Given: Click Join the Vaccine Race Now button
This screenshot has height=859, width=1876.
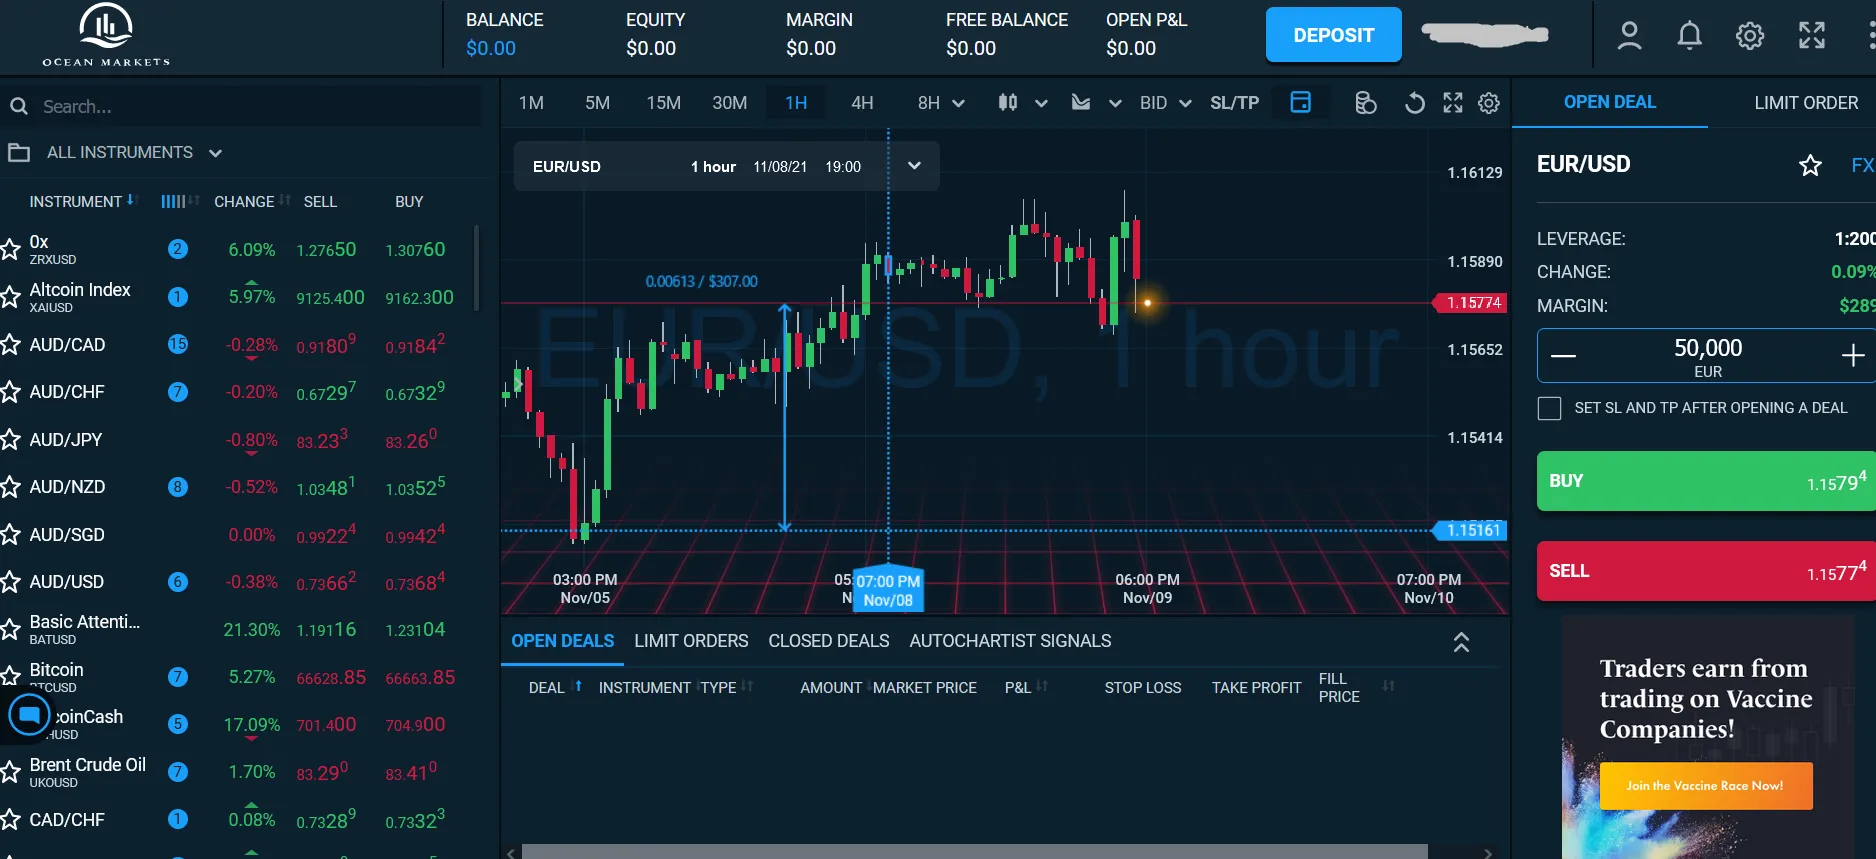Looking at the screenshot, I should (1705, 785).
